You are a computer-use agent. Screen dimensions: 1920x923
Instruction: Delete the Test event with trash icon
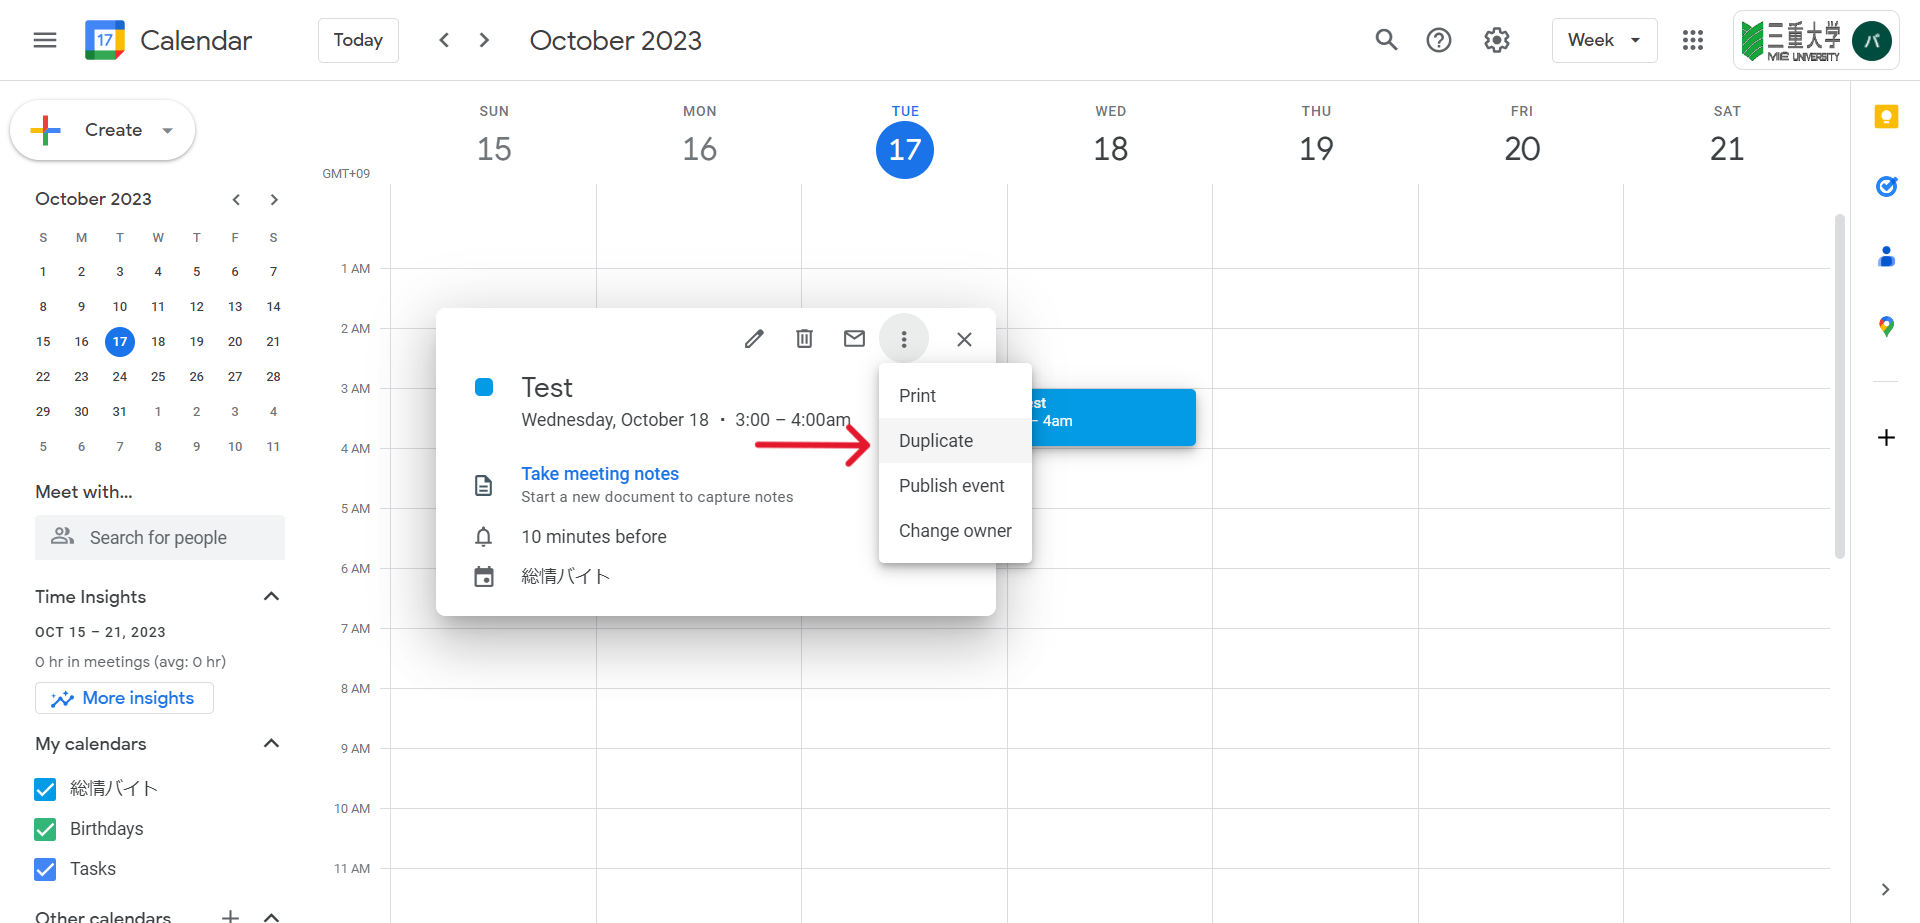point(804,339)
